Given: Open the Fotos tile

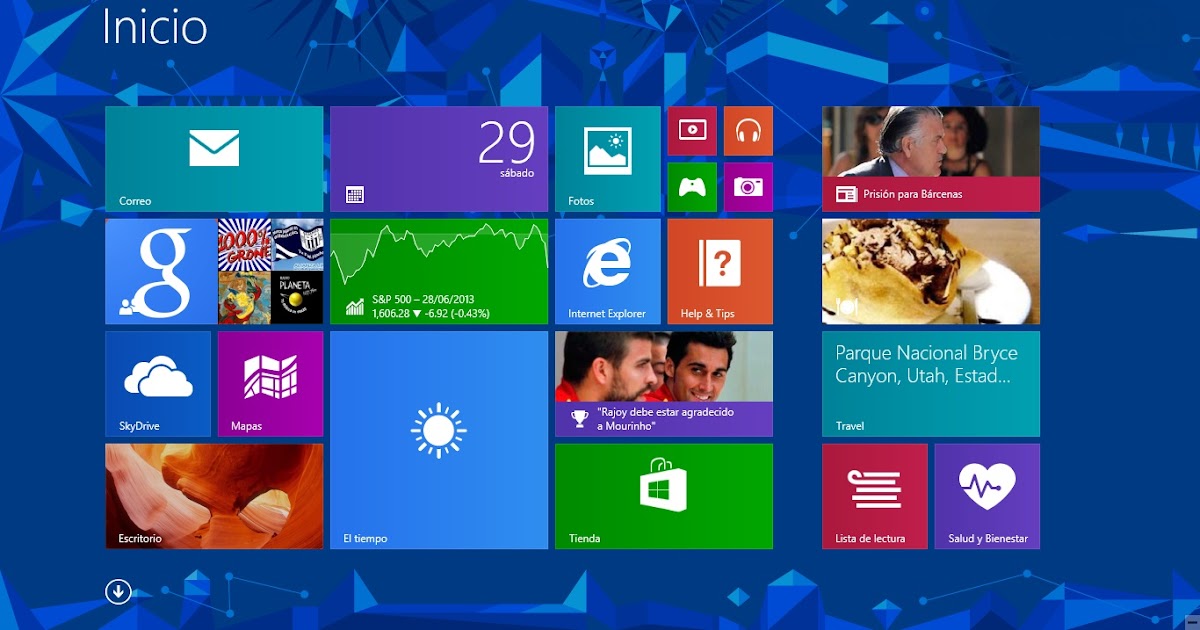Looking at the screenshot, I should [x=608, y=159].
